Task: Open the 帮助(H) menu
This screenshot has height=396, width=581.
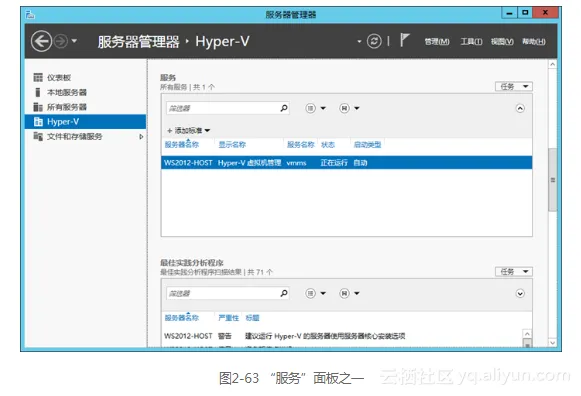Action: [534, 41]
